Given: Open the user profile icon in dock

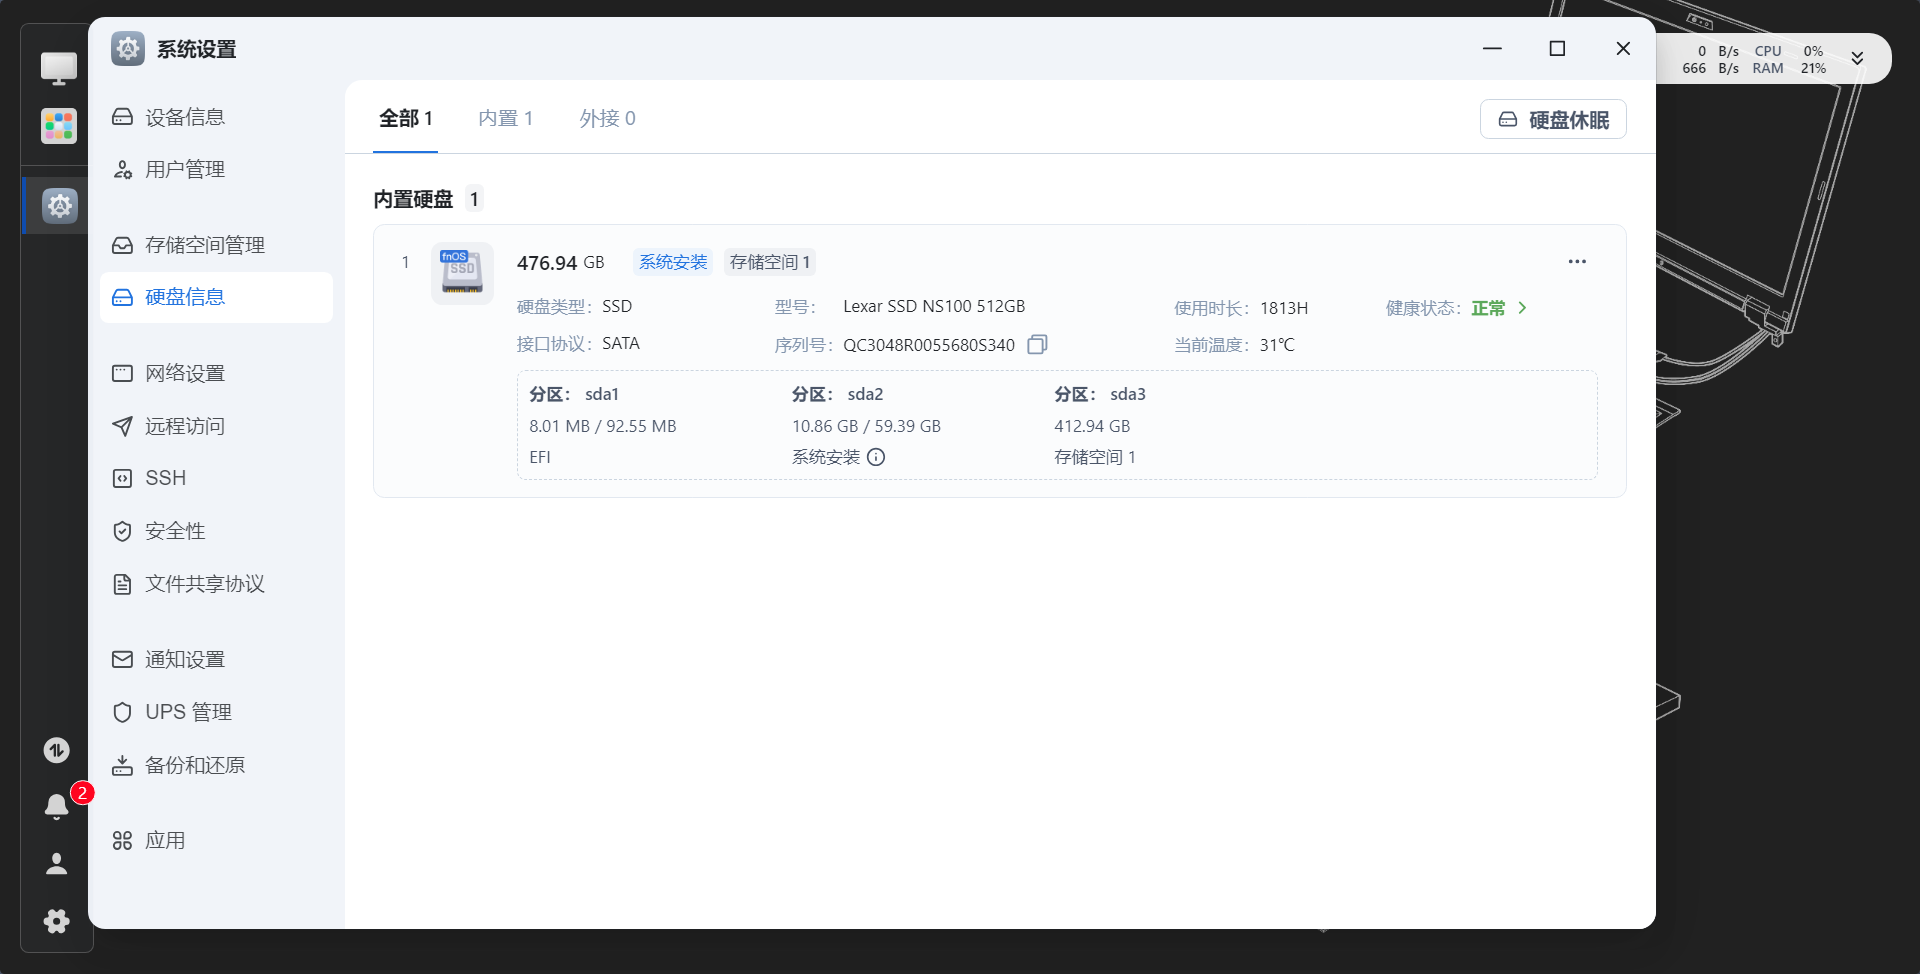Looking at the screenshot, I should click(57, 864).
